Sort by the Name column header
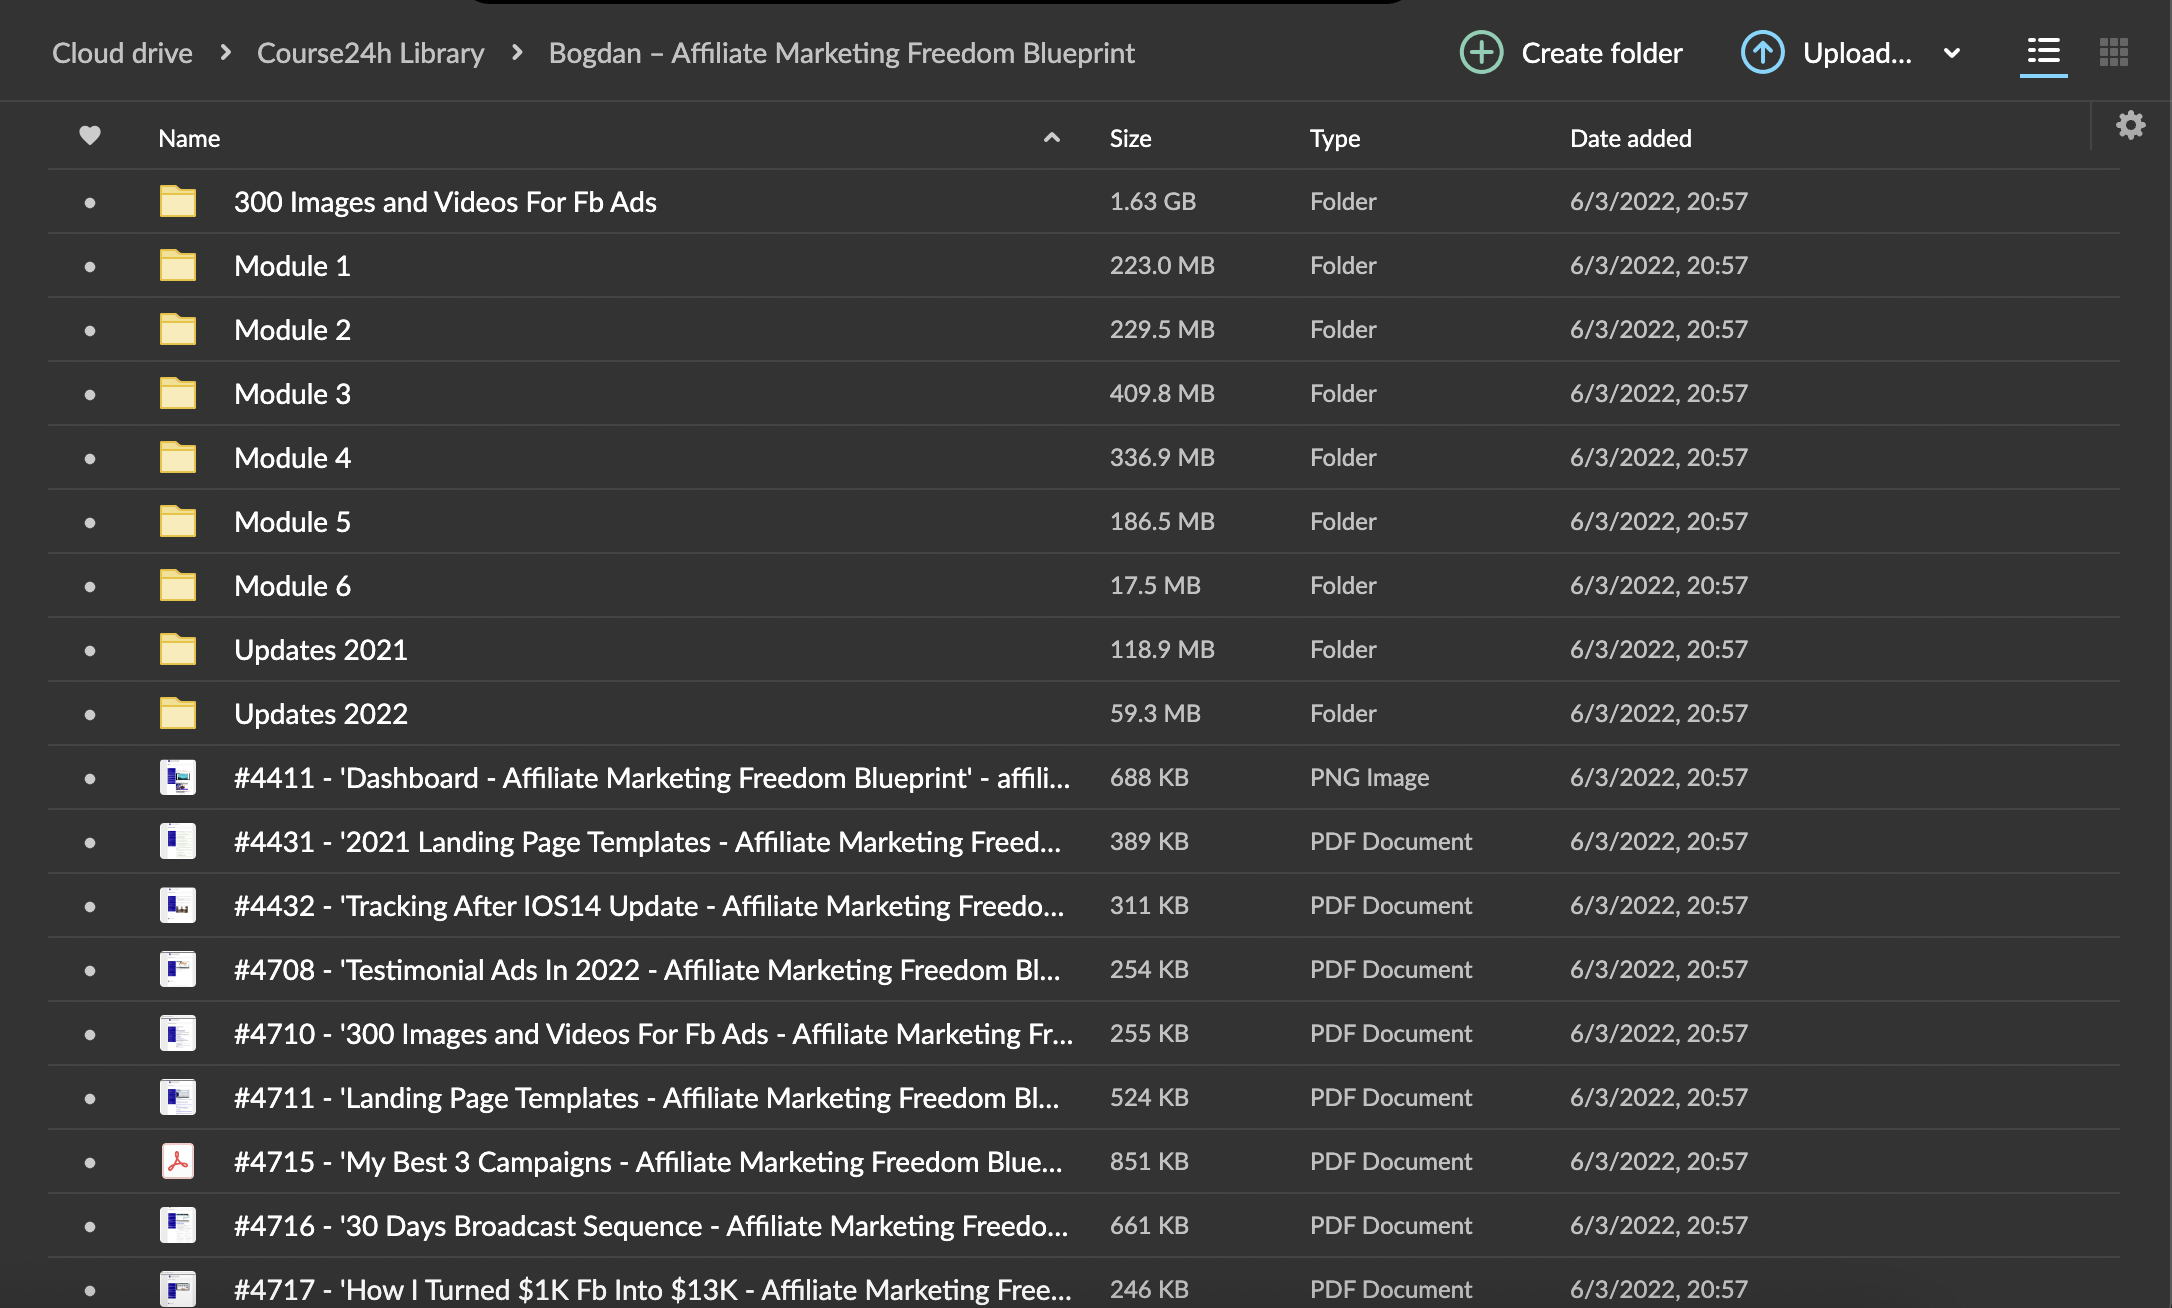Image resolution: width=2172 pixels, height=1308 pixels. coord(189,138)
